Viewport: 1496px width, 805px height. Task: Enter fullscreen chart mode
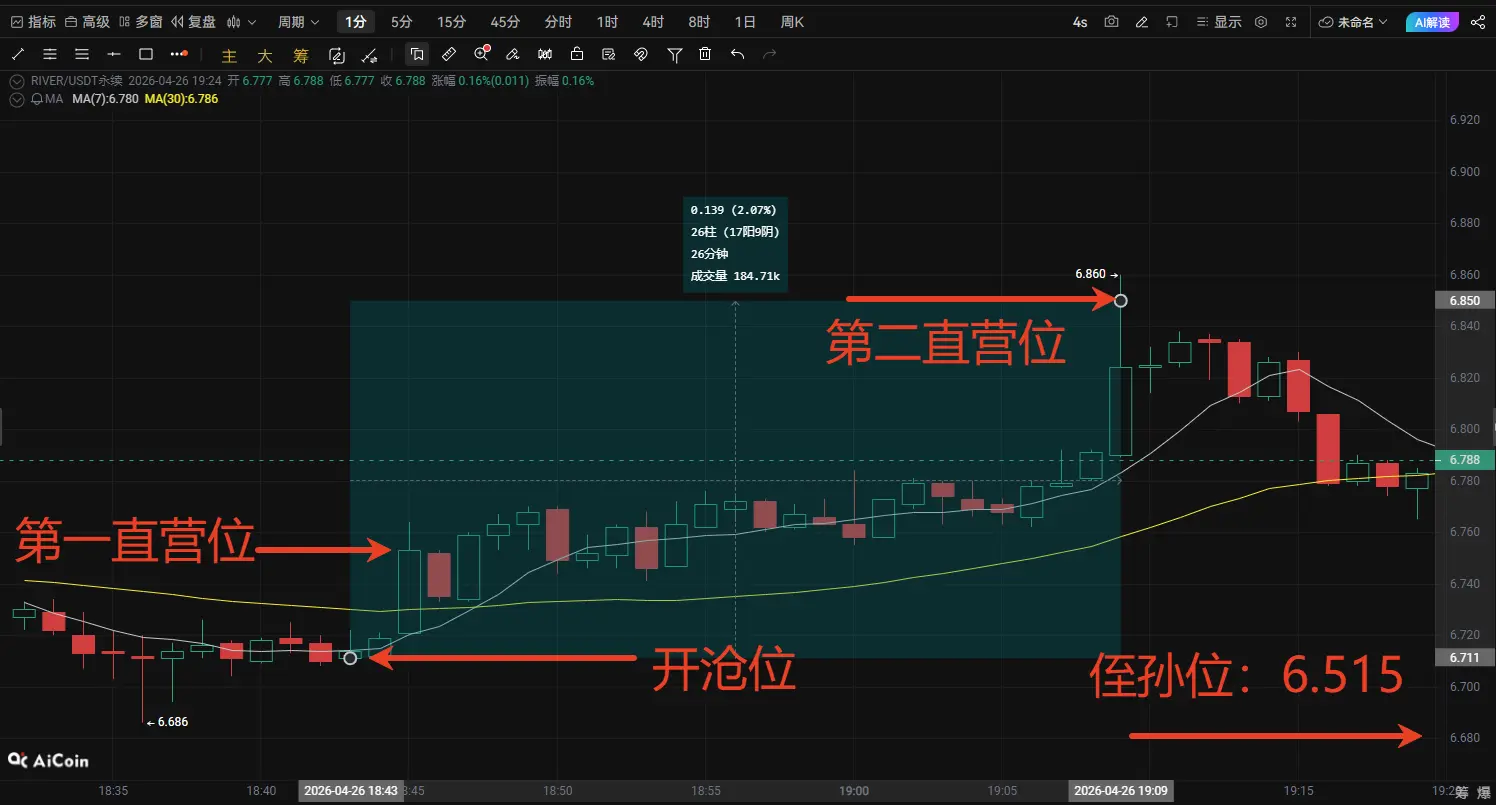coord(1292,22)
